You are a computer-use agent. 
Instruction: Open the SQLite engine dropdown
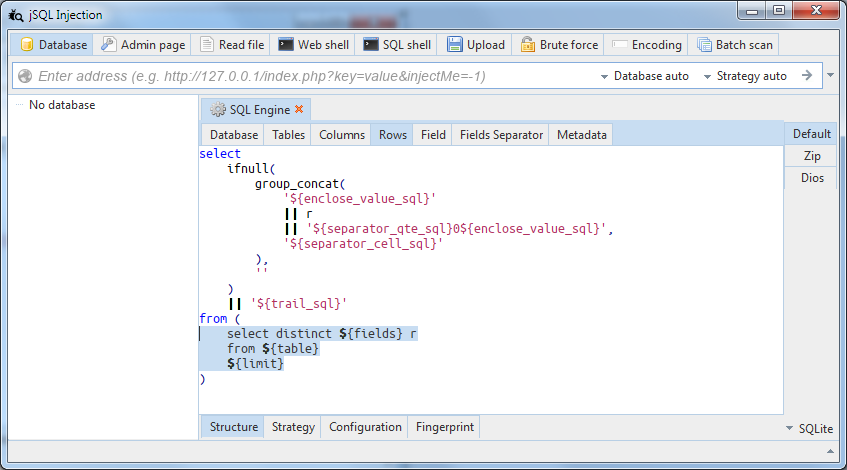tap(809, 428)
